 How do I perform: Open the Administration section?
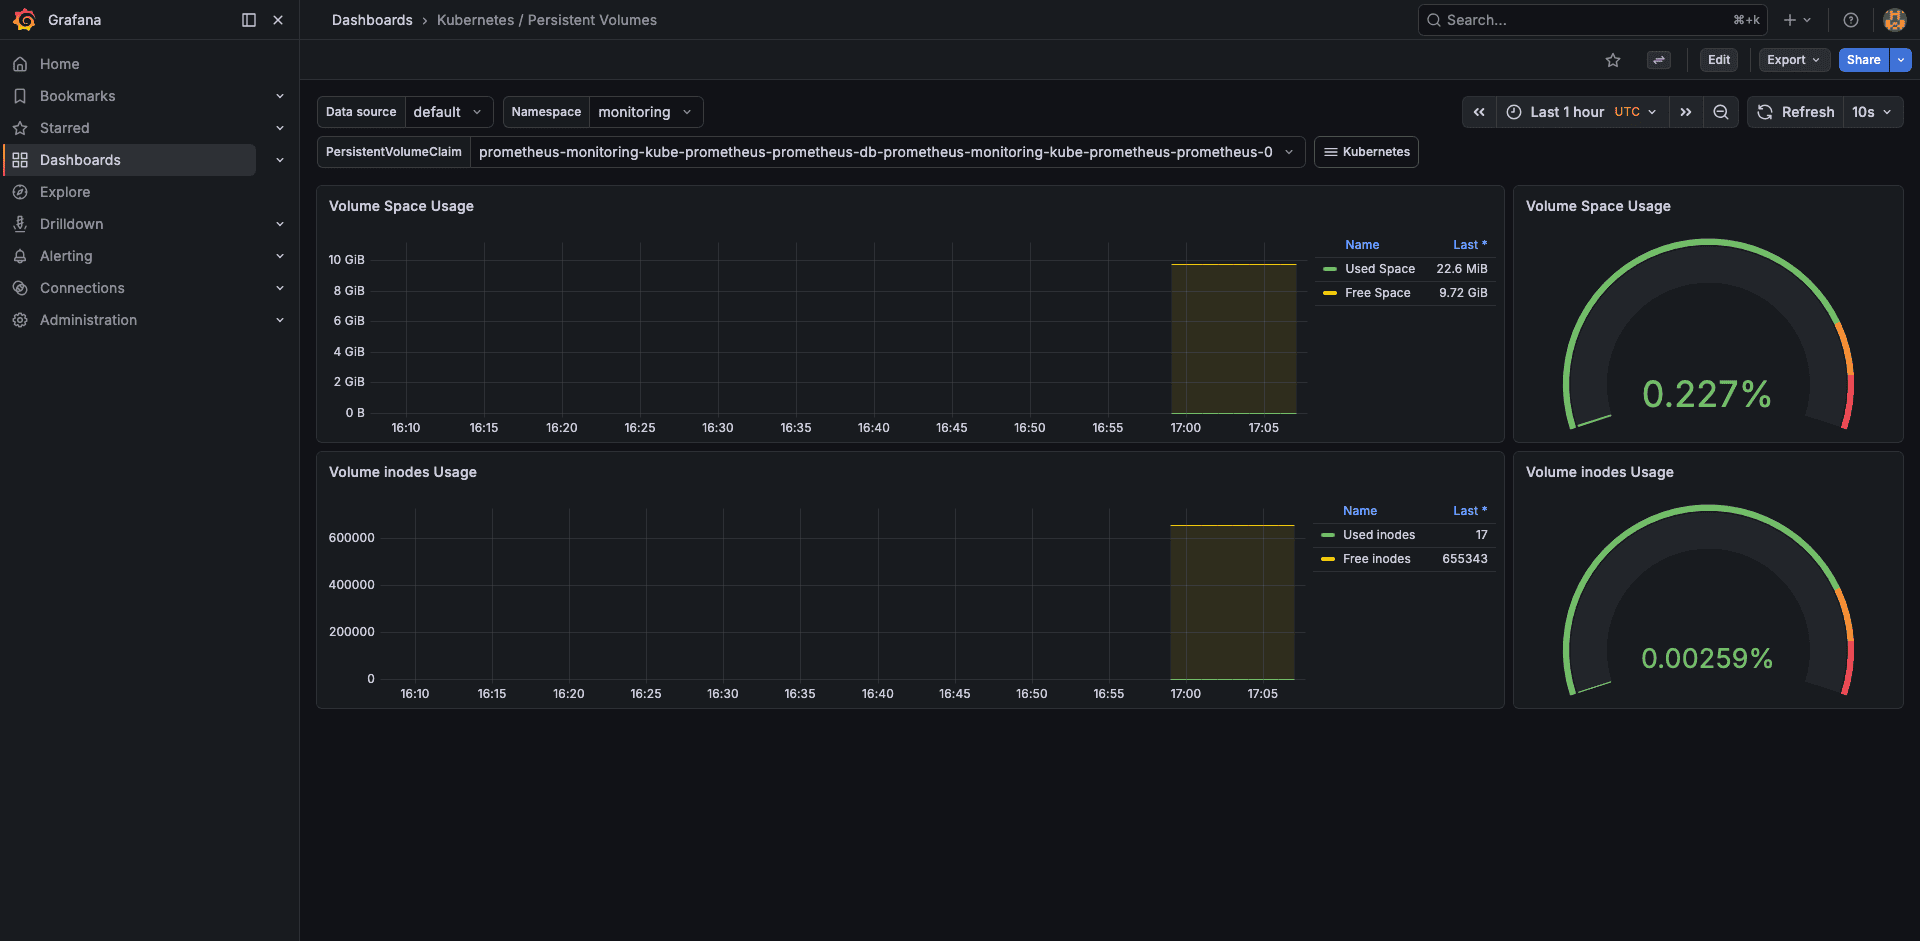pos(88,319)
